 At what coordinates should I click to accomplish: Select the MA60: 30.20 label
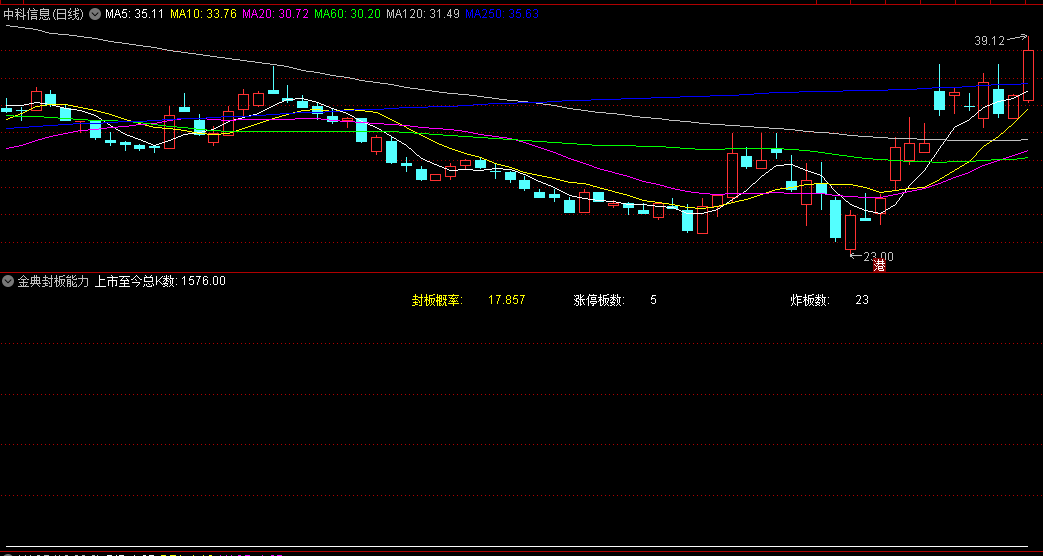point(347,14)
